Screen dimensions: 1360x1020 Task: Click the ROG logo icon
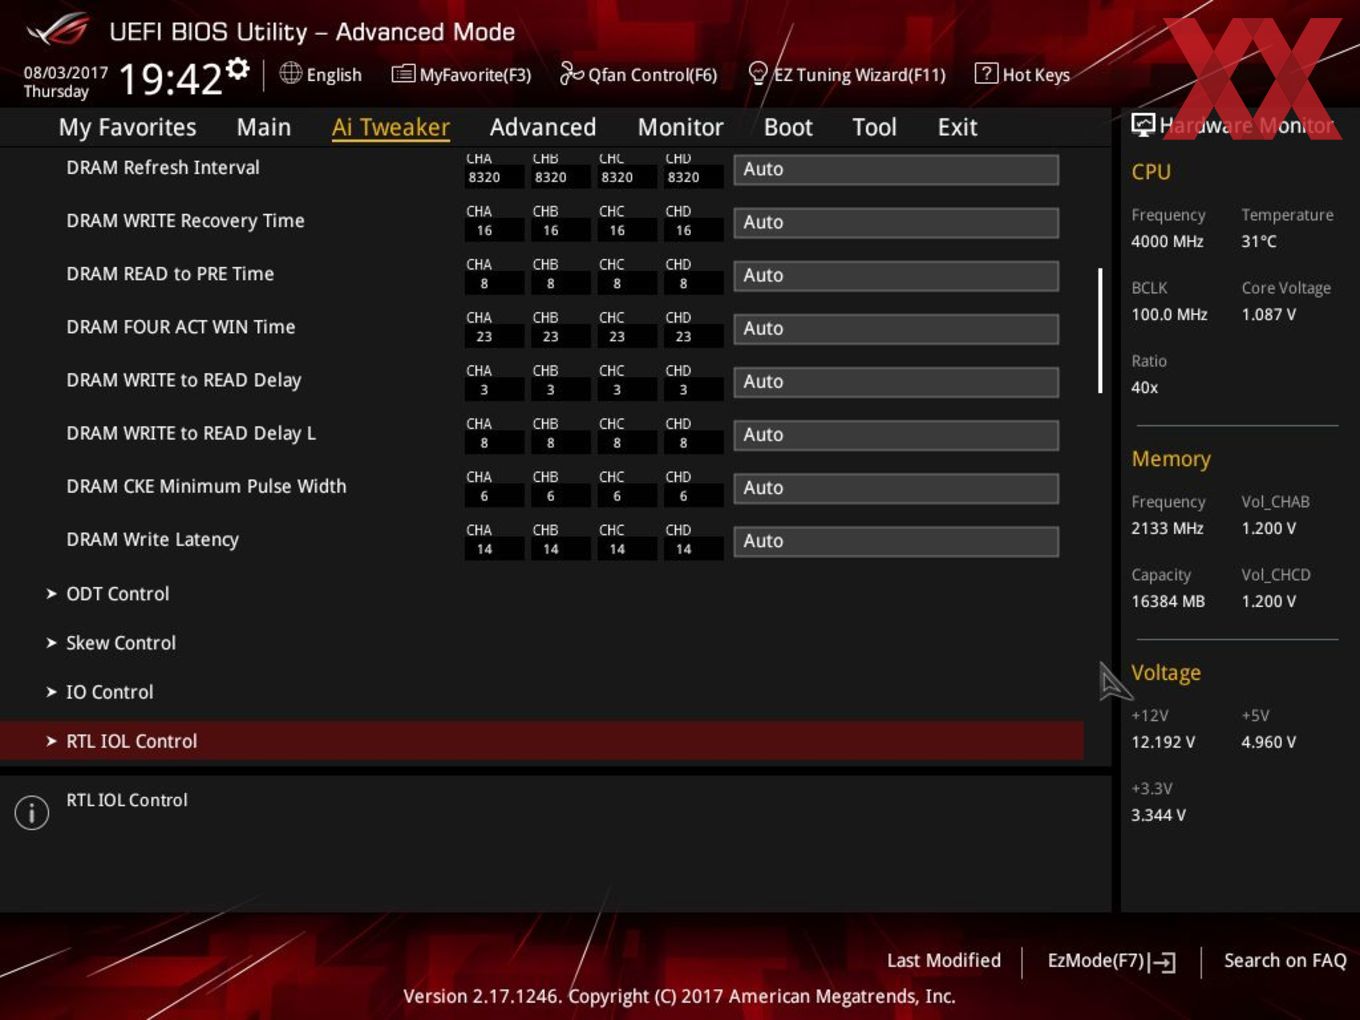click(58, 30)
